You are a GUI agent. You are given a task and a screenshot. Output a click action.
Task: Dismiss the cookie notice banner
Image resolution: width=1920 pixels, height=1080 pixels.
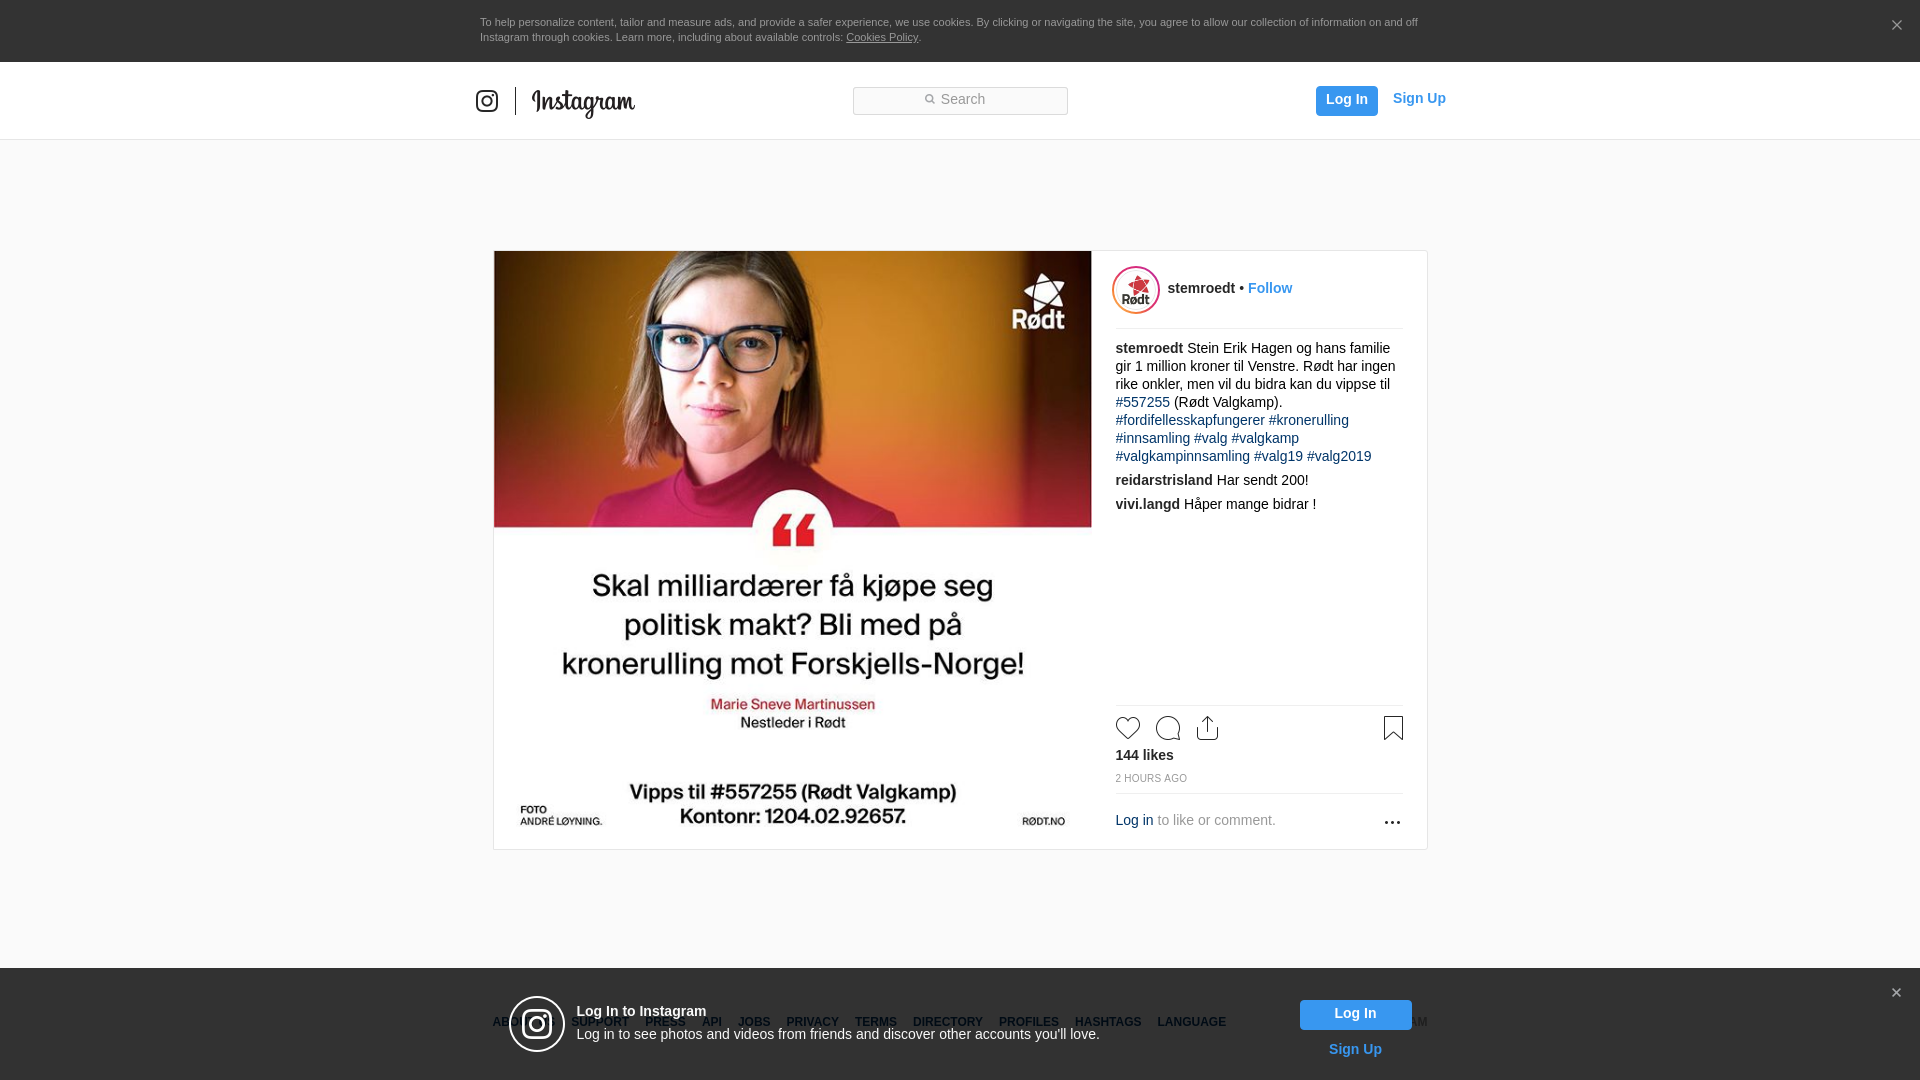pos(1896,25)
